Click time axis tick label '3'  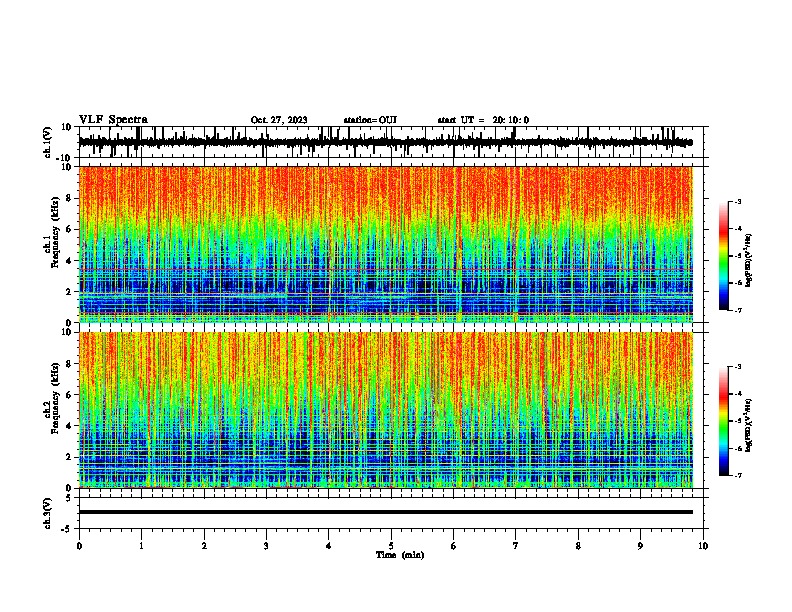coord(266,546)
